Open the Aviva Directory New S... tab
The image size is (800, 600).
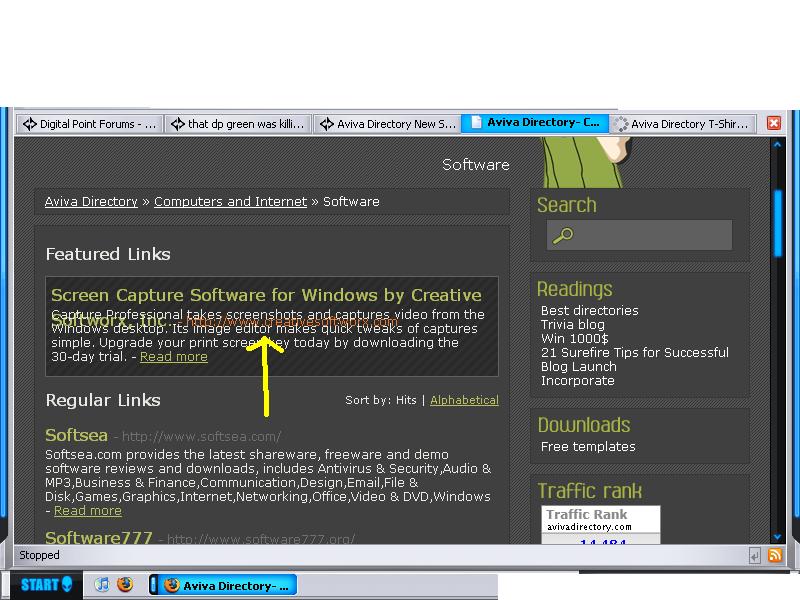[x=386, y=124]
